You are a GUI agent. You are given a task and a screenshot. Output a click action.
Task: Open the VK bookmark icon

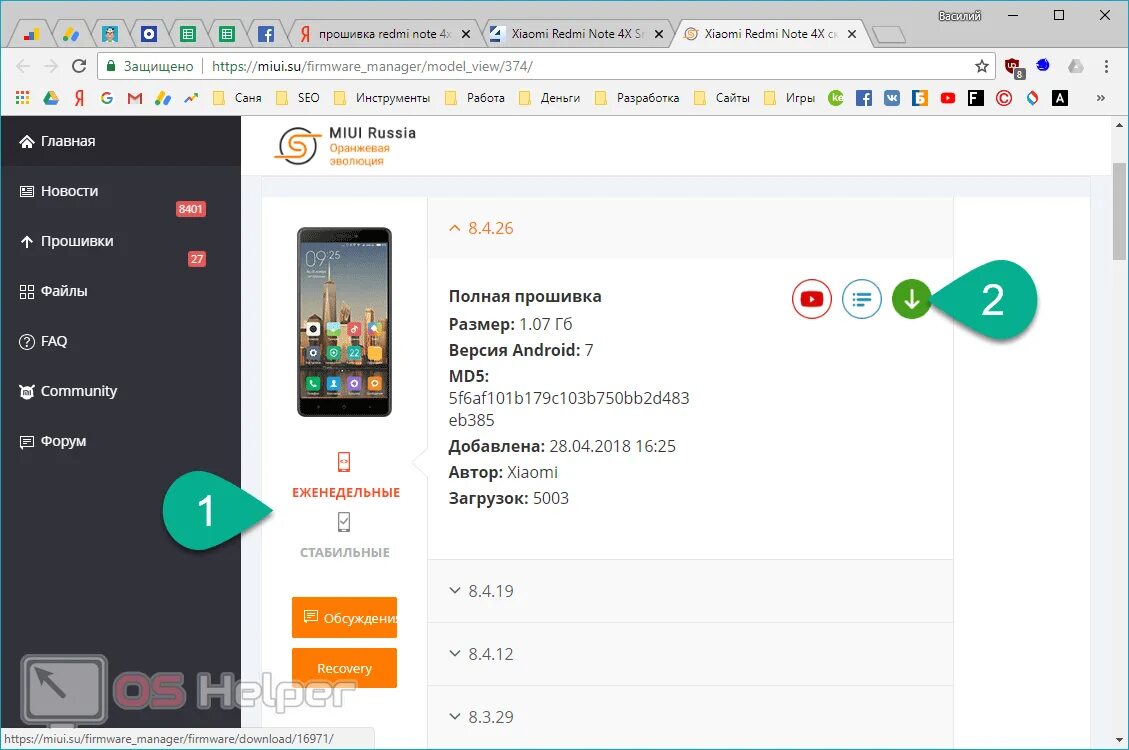[891, 98]
